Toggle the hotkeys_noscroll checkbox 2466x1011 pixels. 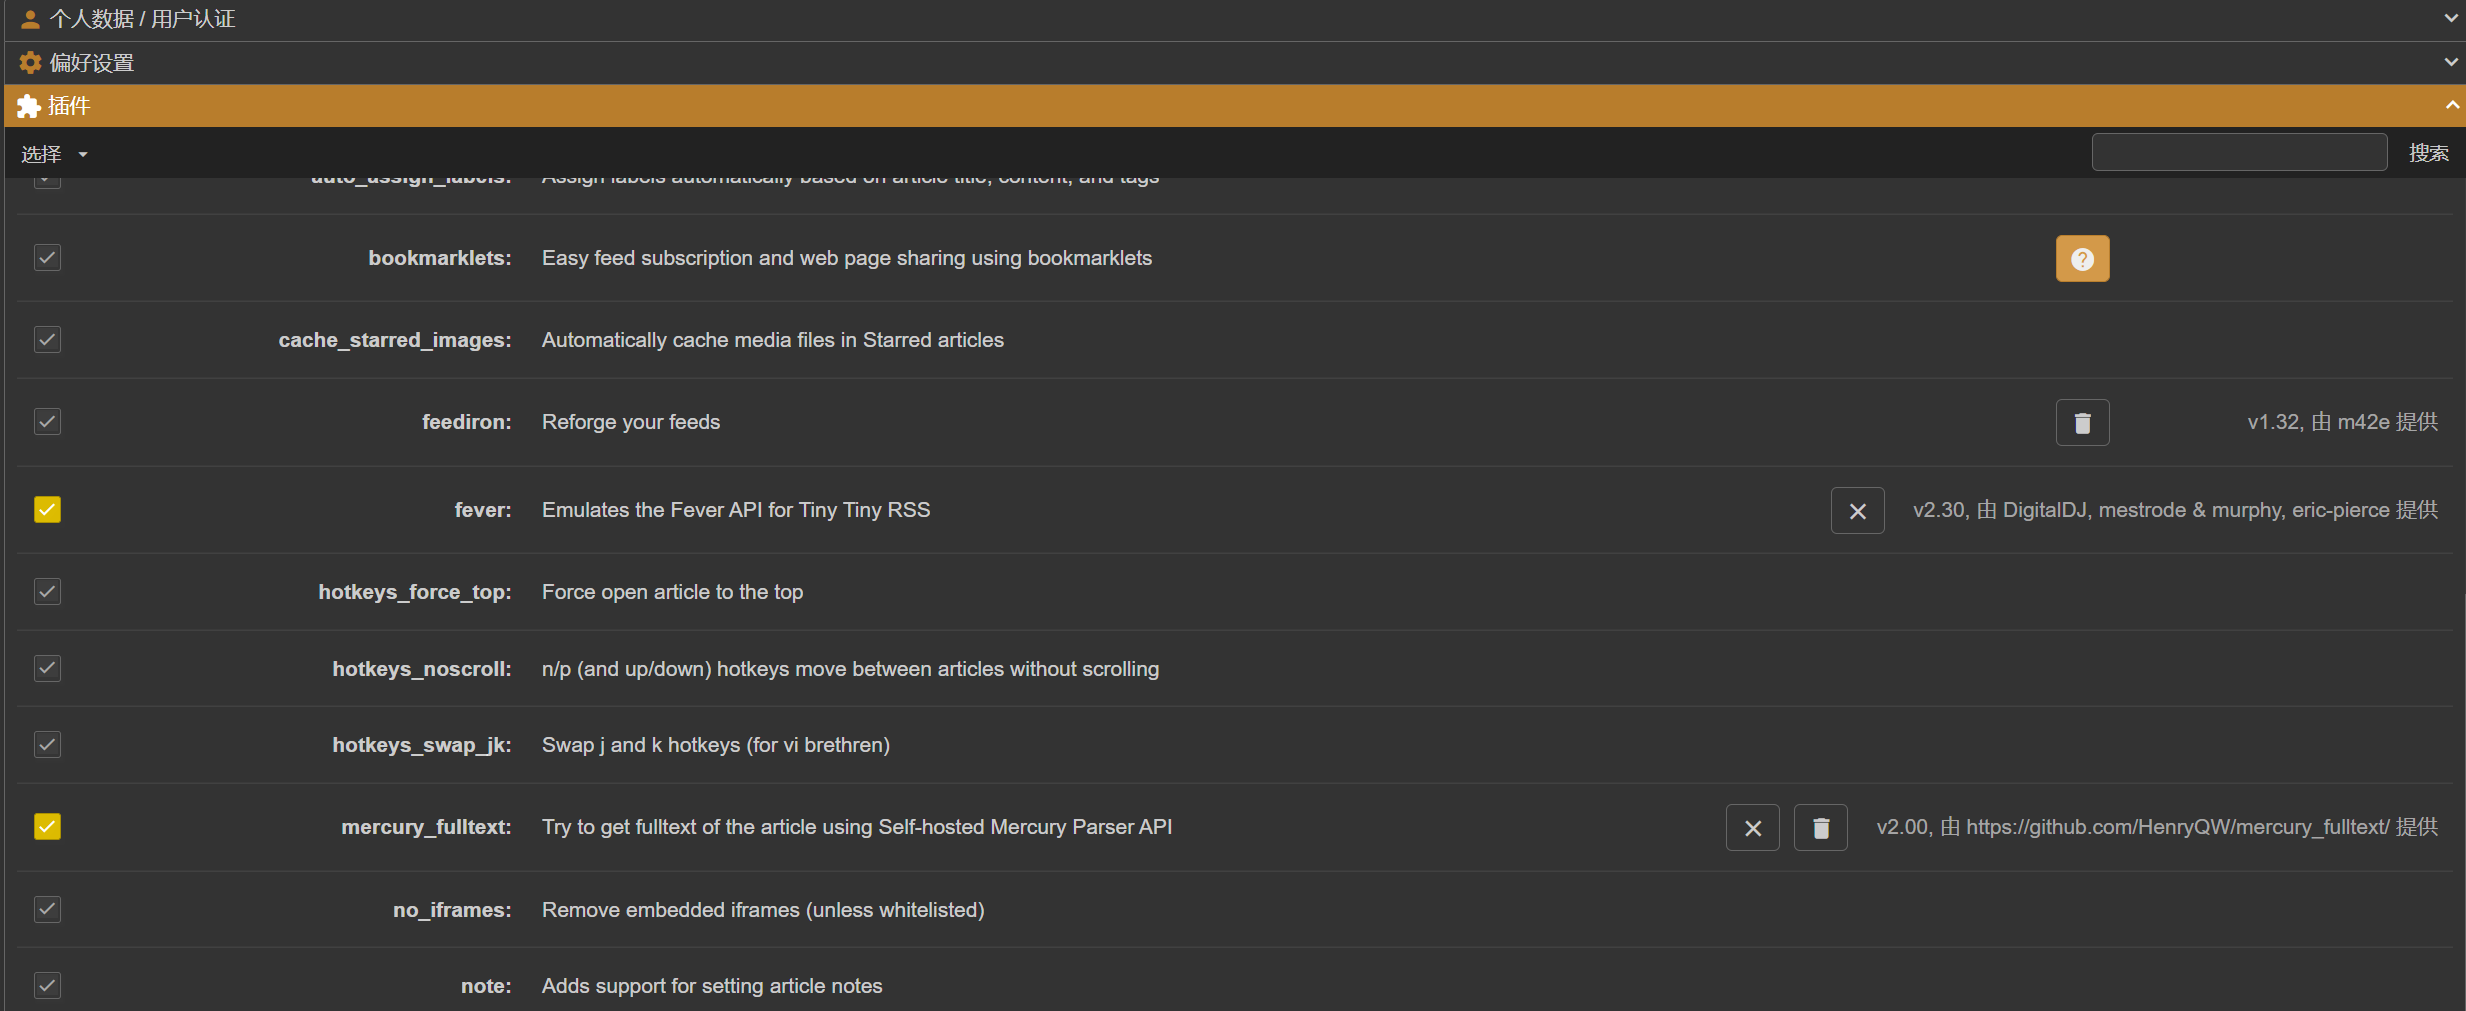(47, 668)
